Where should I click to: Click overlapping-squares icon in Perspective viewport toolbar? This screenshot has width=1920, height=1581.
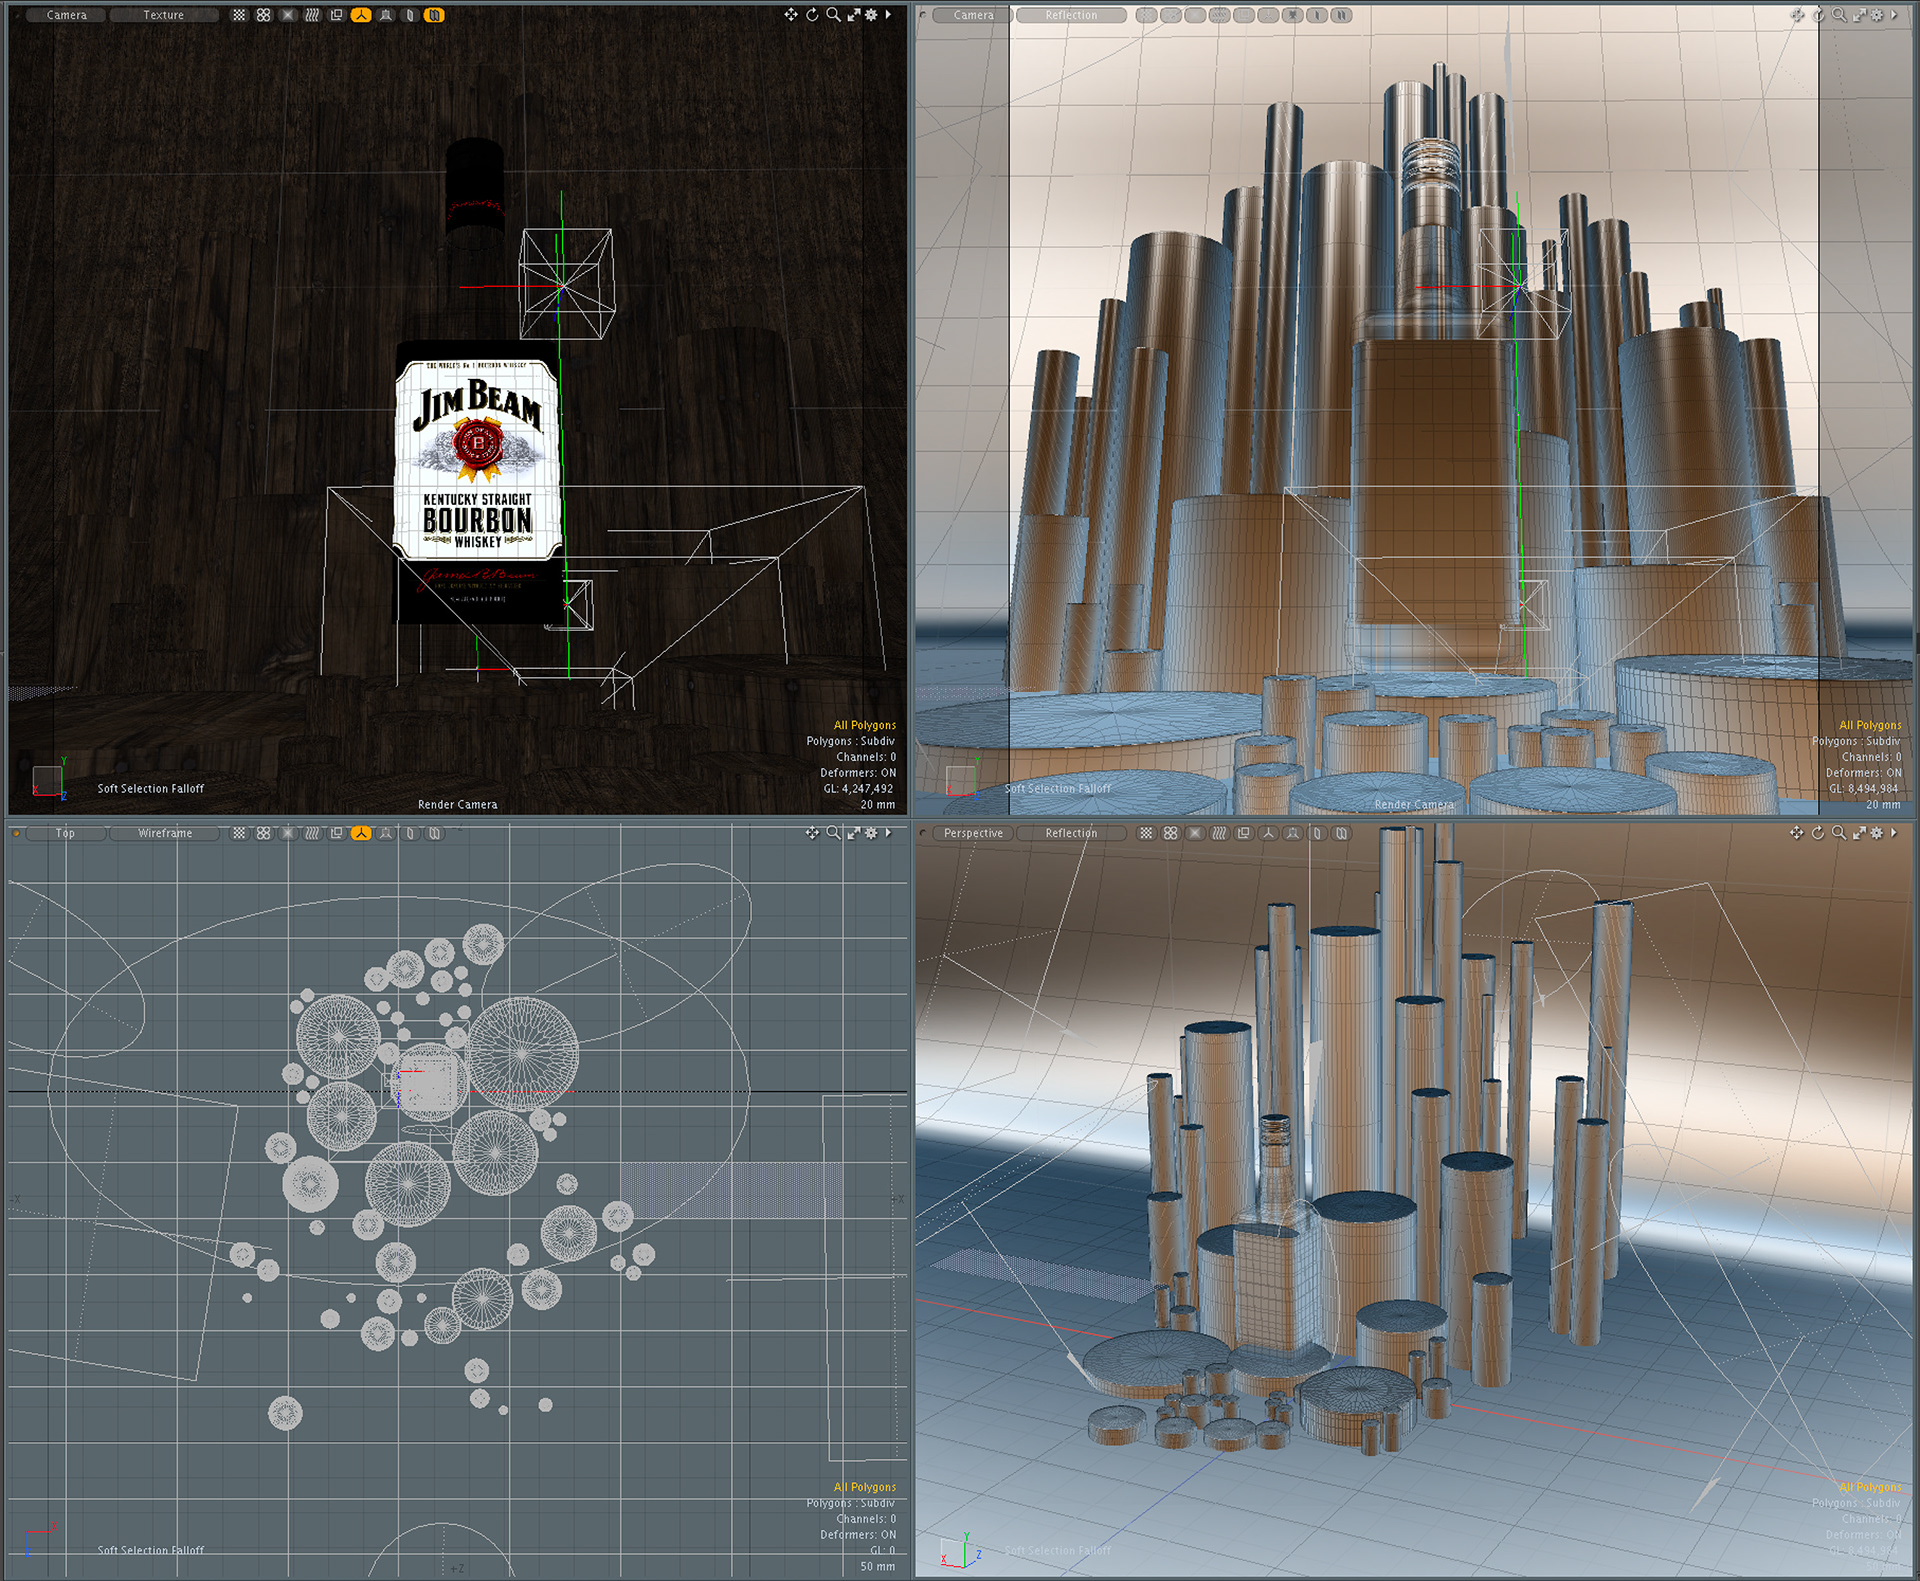coord(1244,833)
